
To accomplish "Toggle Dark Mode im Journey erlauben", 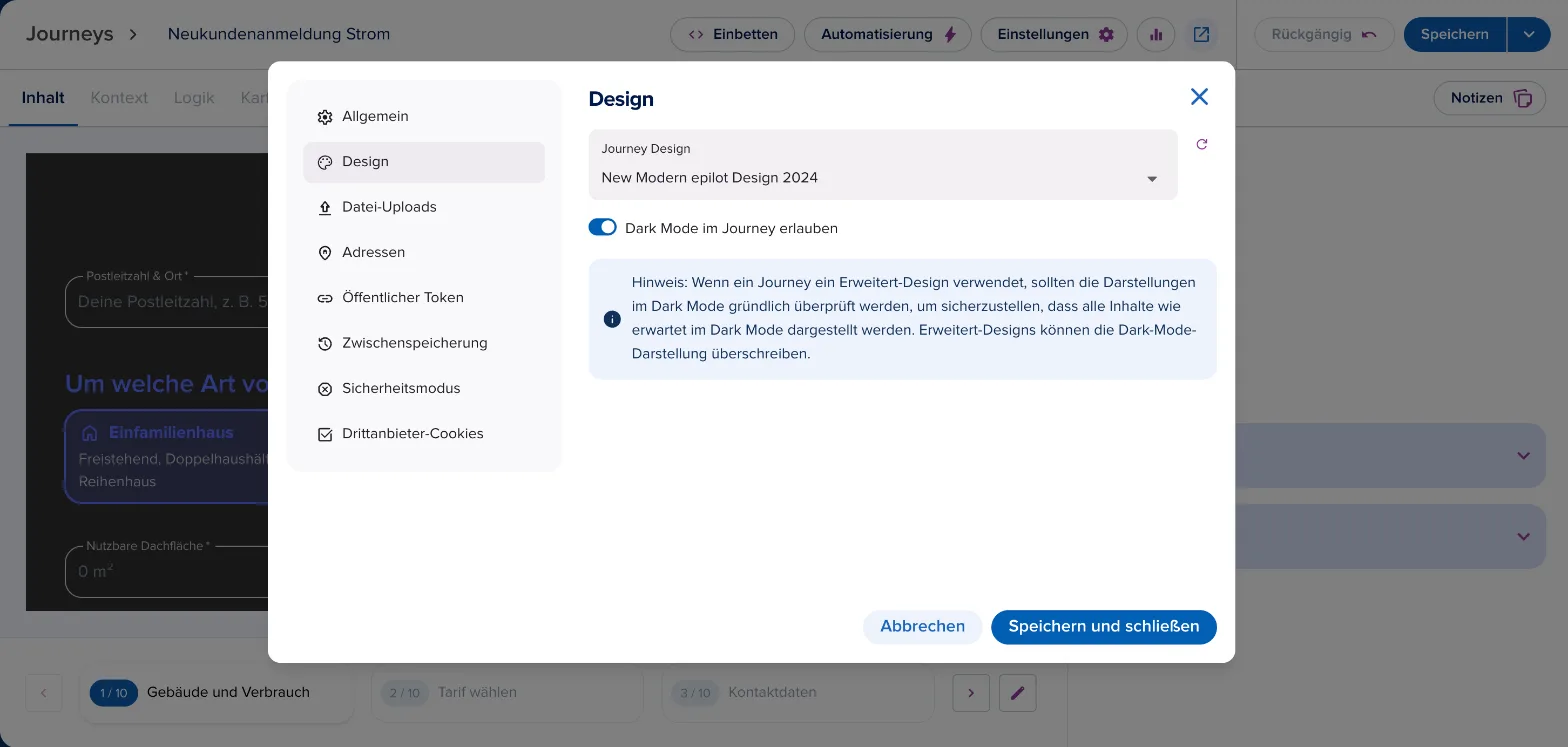I will 602,228.
